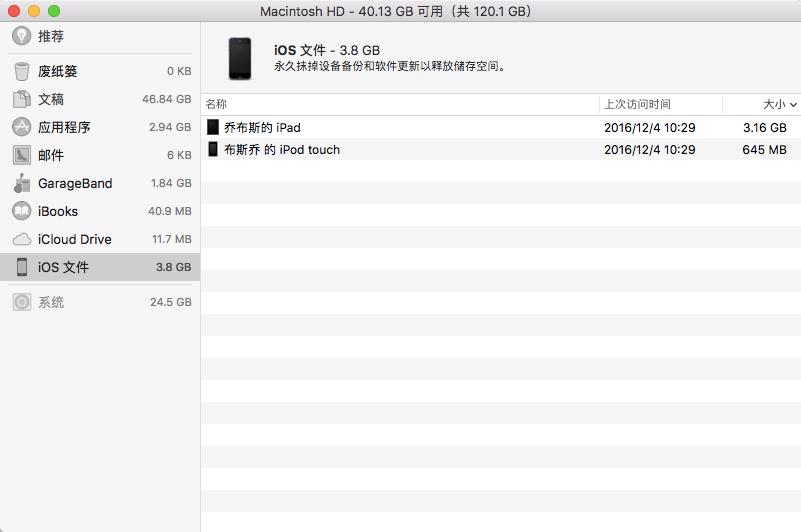Sort by the 大小 column chevron
This screenshot has width=801, height=532.
point(793,105)
